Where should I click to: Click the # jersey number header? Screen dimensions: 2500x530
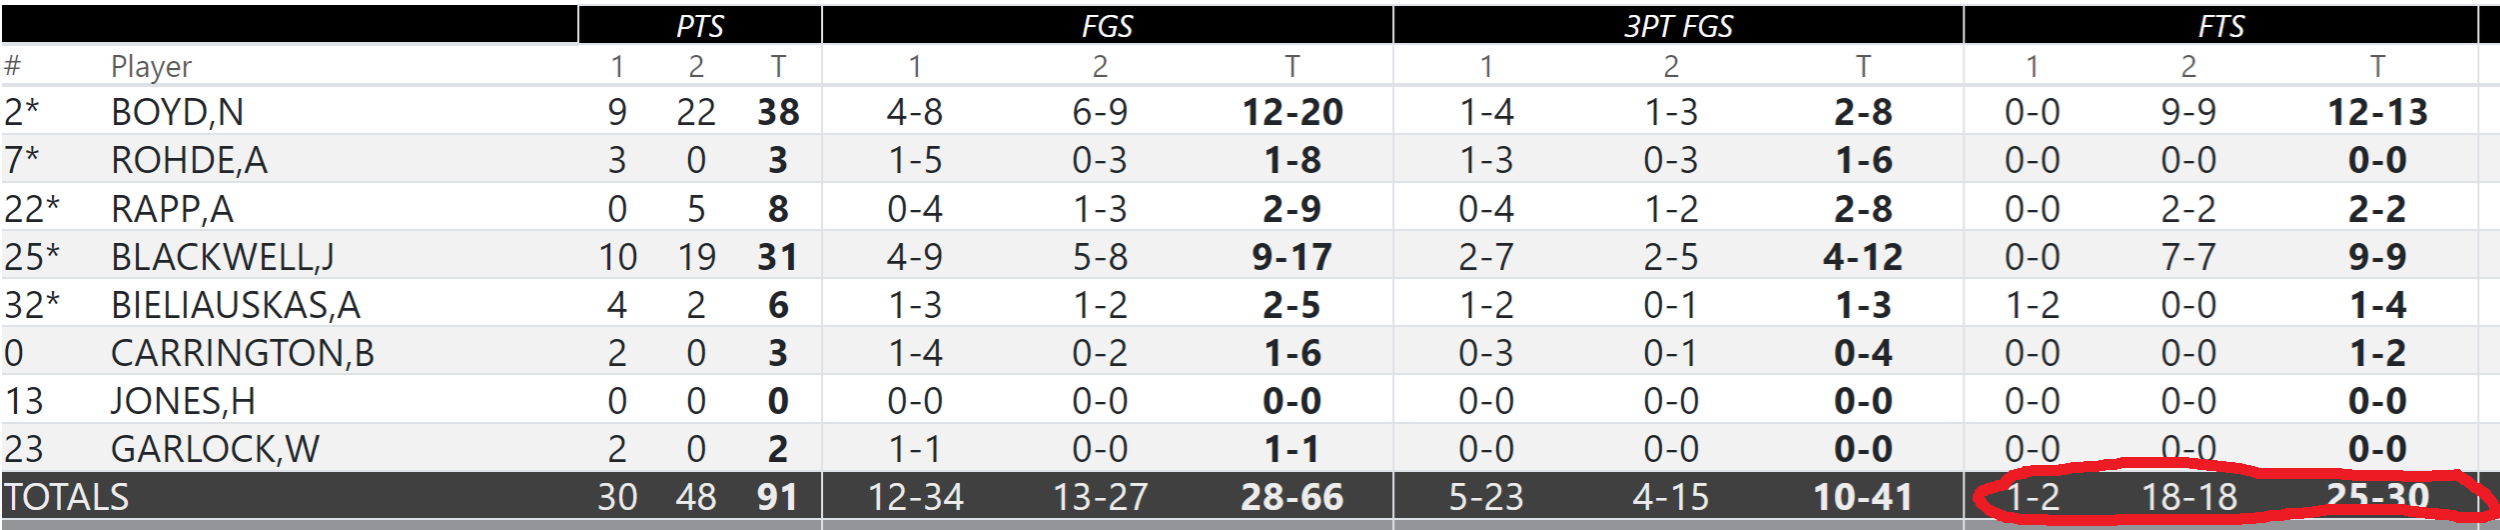(13, 67)
